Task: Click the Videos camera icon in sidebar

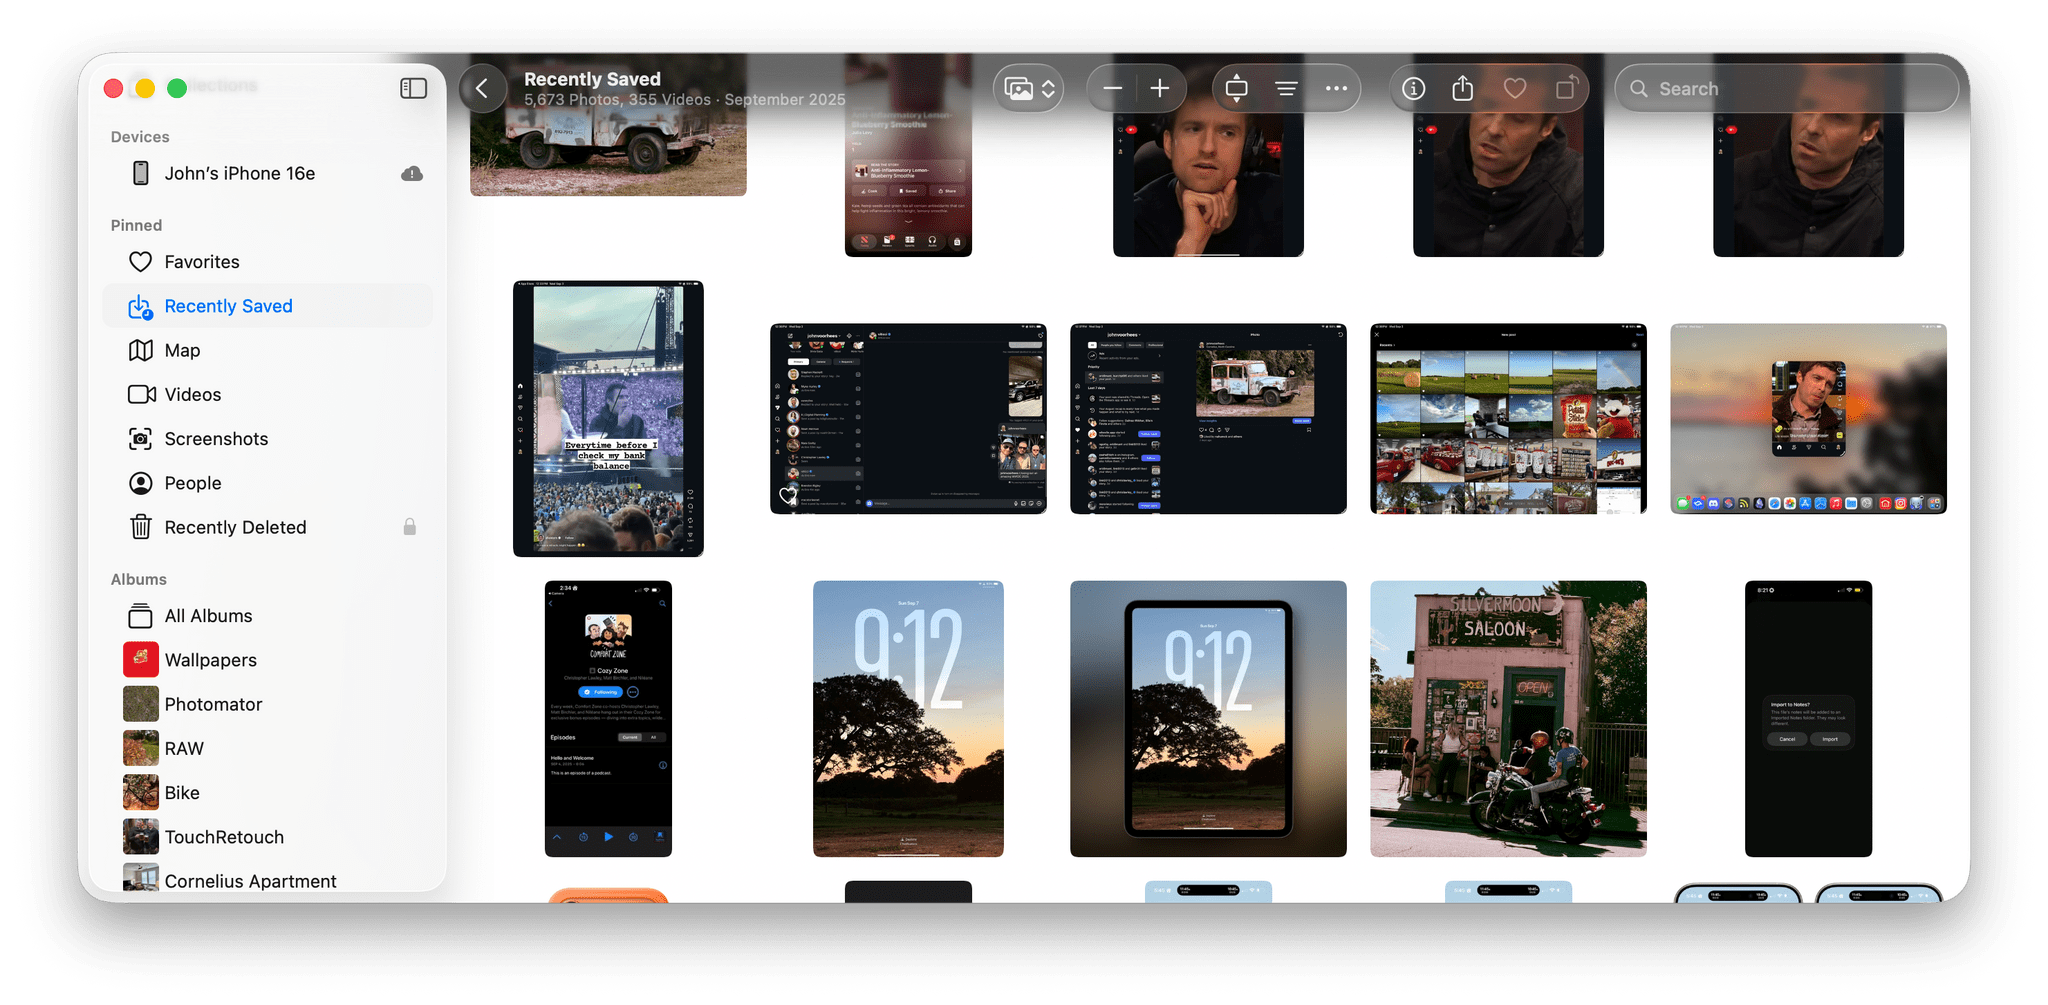Action: [141, 394]
